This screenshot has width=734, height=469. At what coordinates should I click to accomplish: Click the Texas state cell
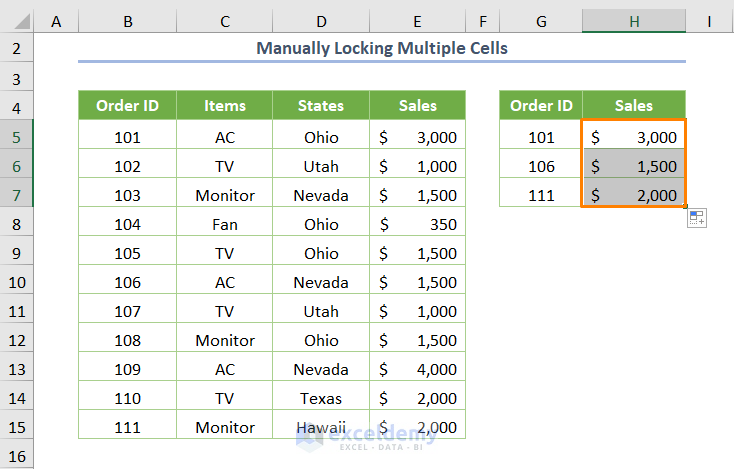click(x=321, y=398)
